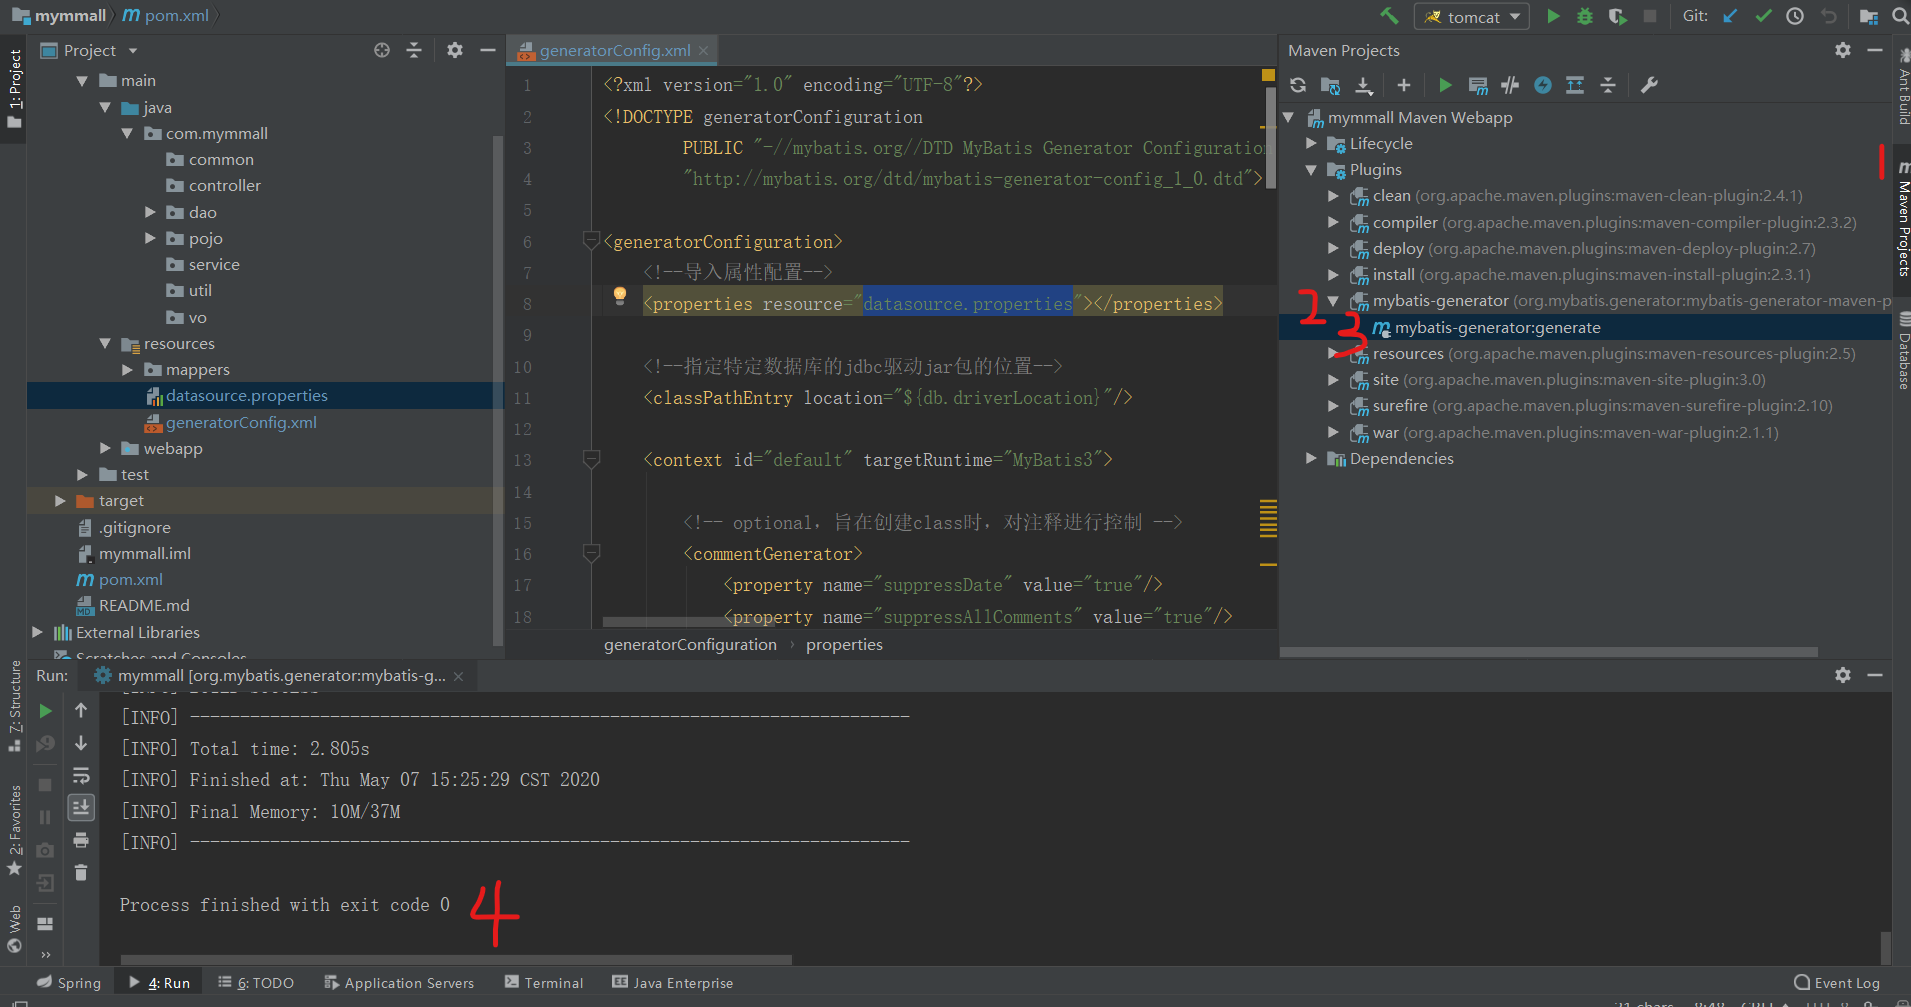Toggle Maven offline mode

tap(1510, 85)
